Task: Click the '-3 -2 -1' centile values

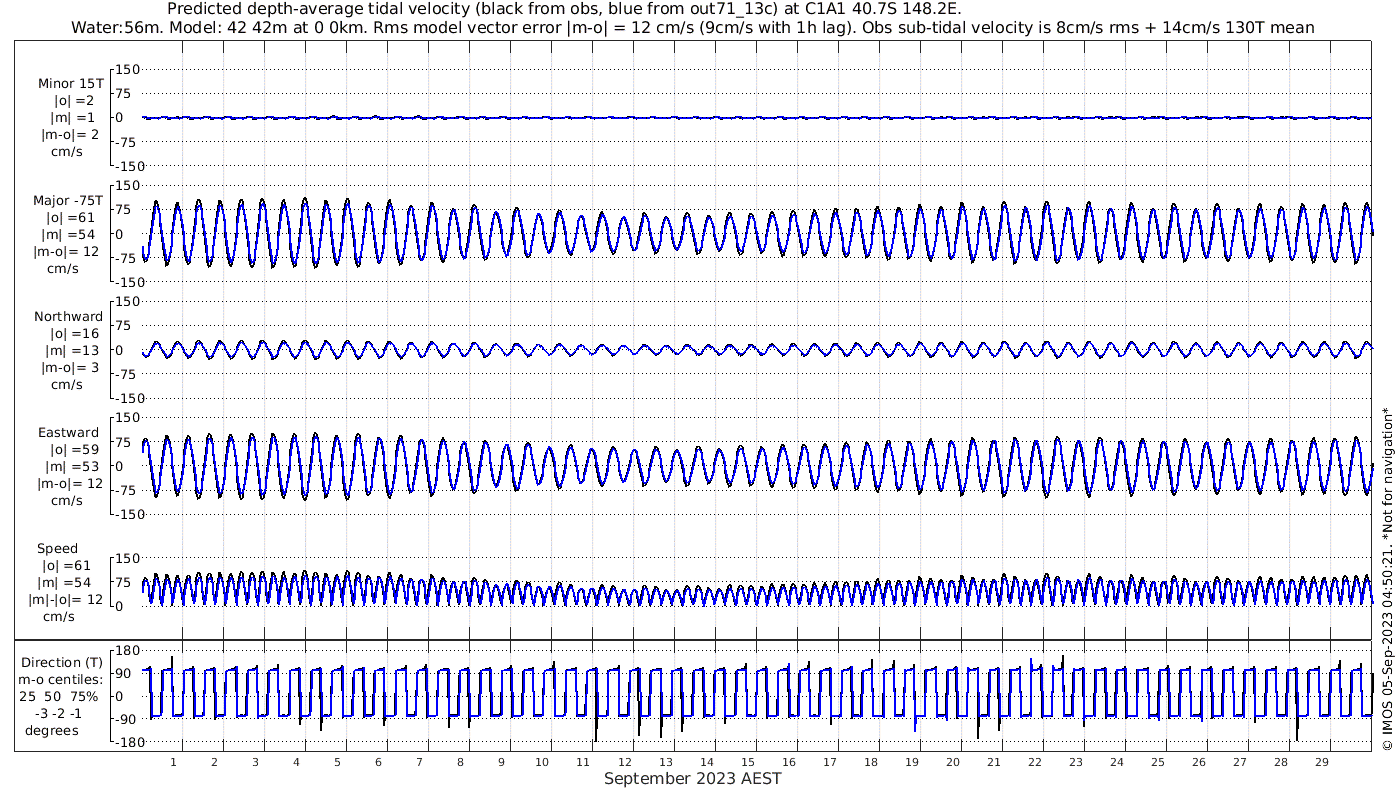Action: click(57, 713)
